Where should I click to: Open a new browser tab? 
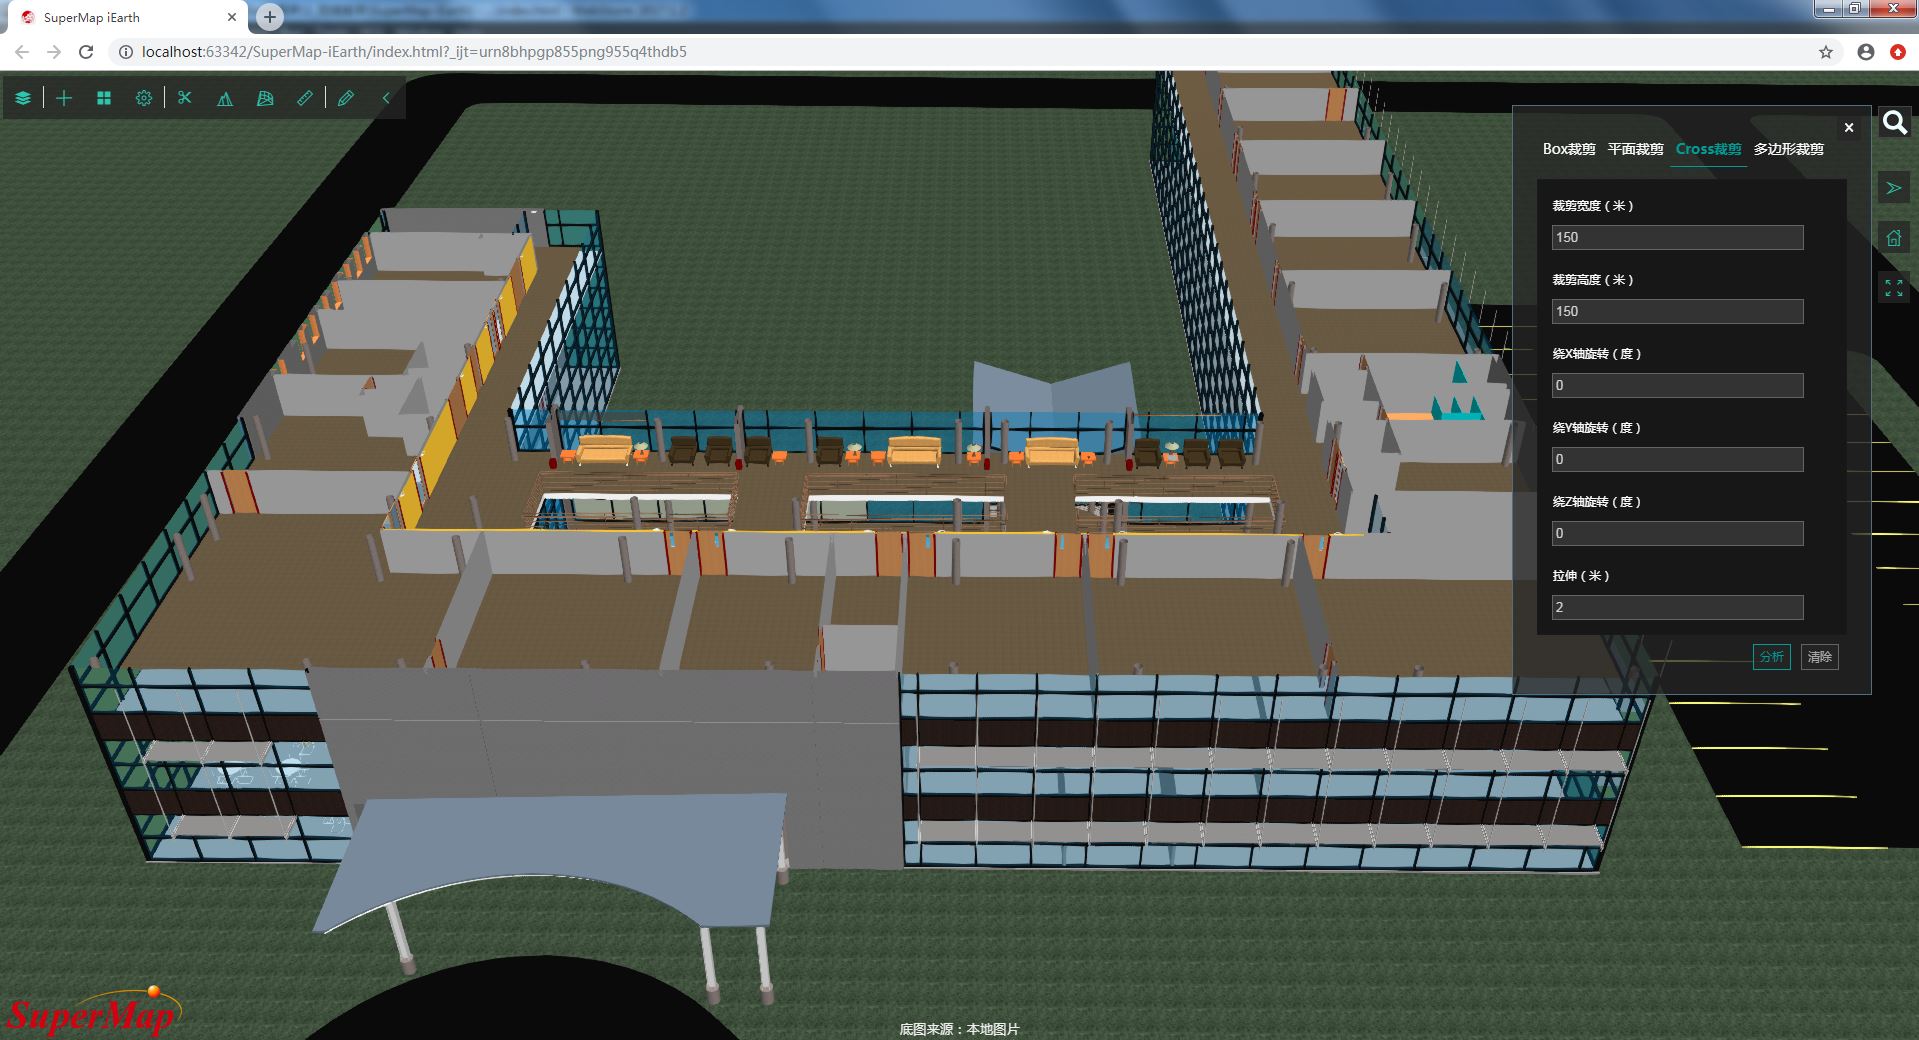(270, 17)
